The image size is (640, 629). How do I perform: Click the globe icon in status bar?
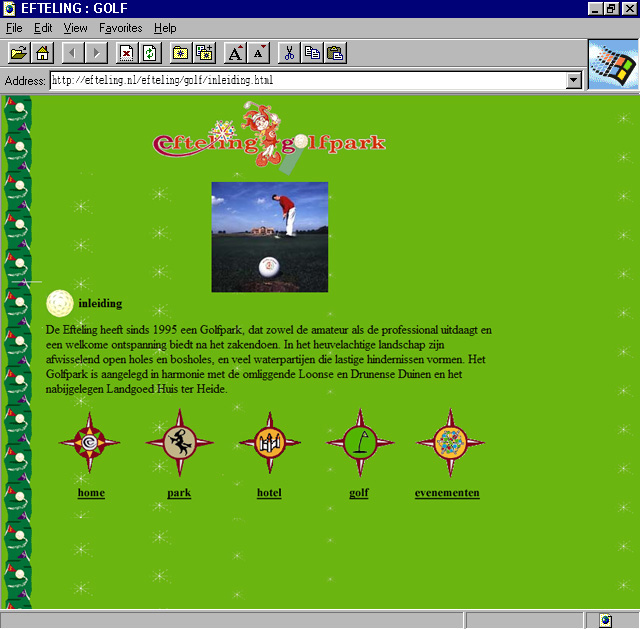point(606,620)
